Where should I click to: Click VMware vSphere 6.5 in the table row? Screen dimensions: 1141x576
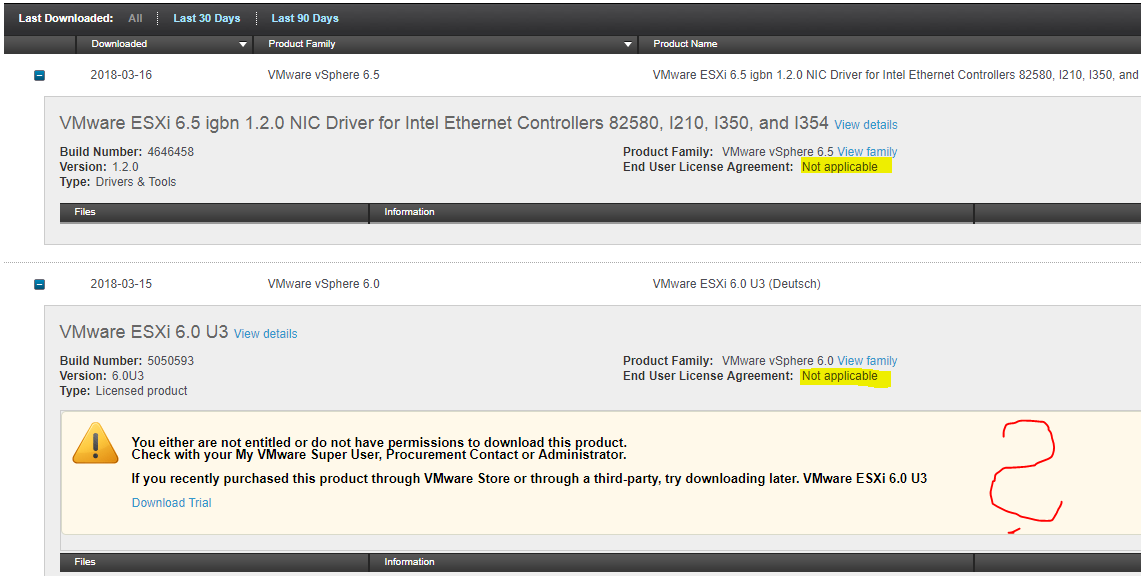[x=324, y=75]
